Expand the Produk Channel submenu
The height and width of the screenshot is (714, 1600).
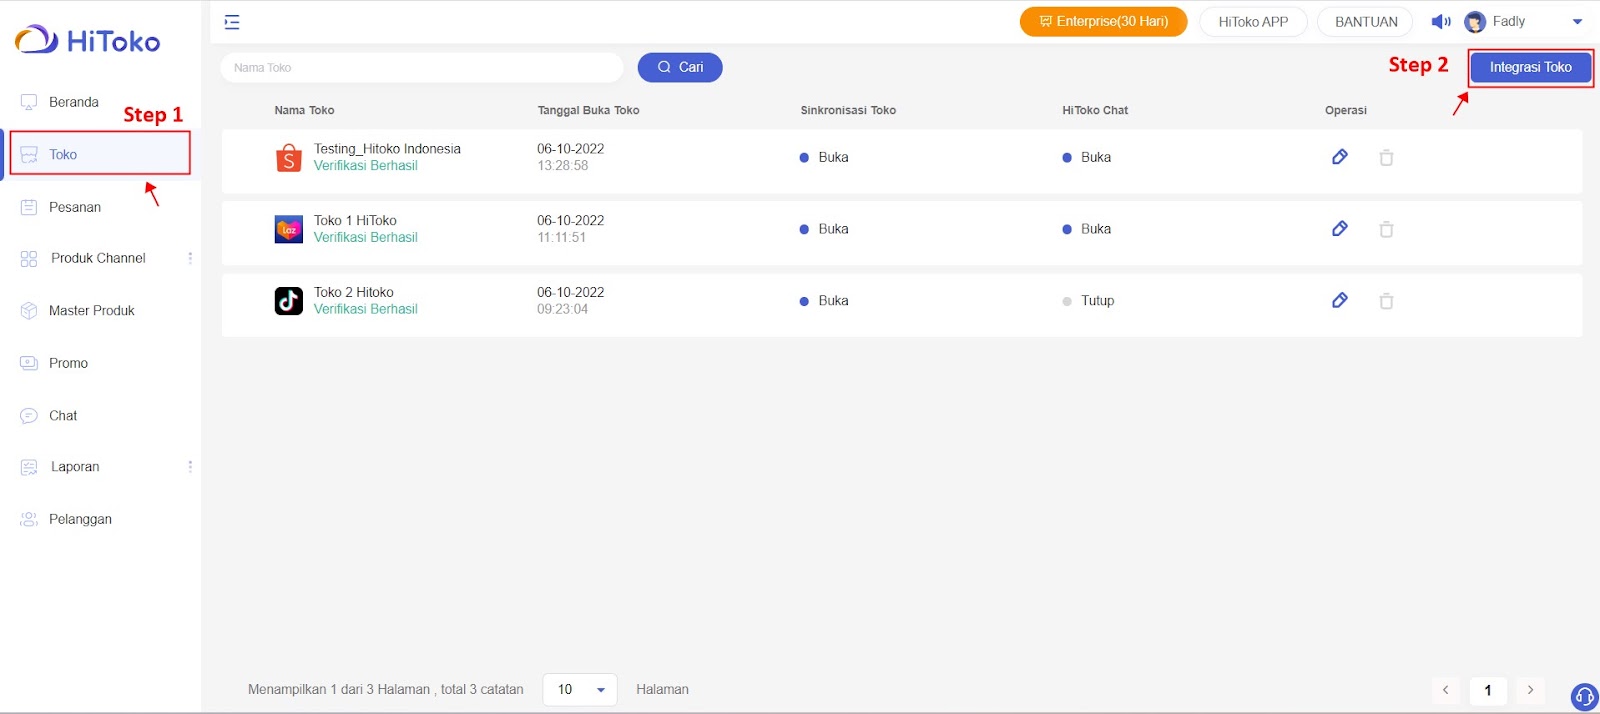point(190,258)
